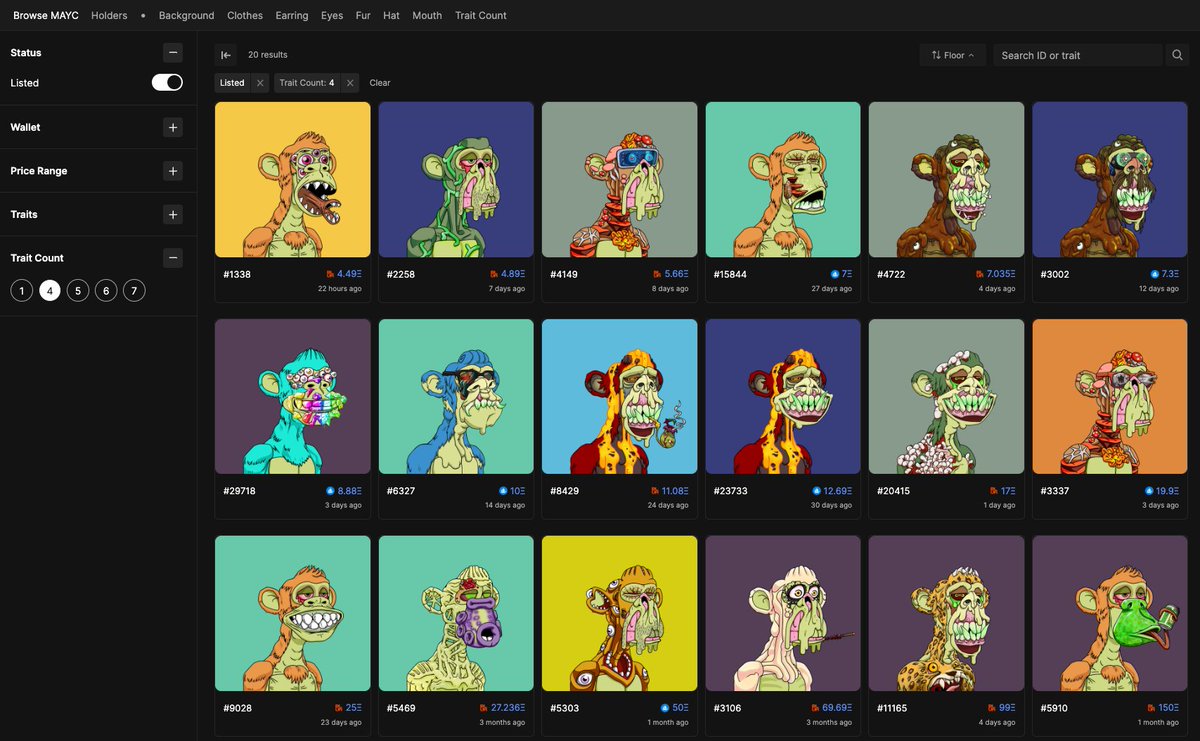The image size is (1200, 741).
Task: Select trait count 5
Action: (x=77, y=291)
